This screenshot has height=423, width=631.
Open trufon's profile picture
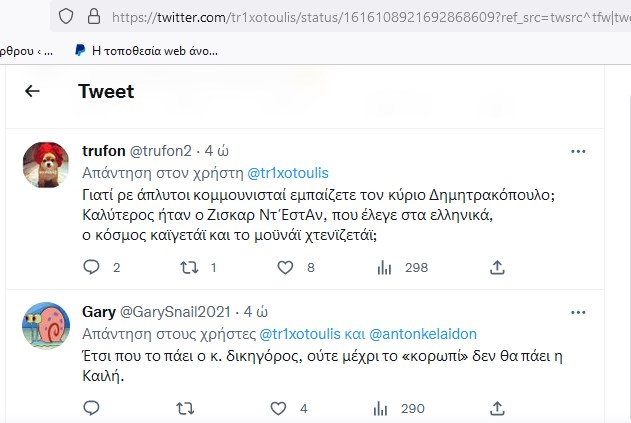tap(46, 165)
